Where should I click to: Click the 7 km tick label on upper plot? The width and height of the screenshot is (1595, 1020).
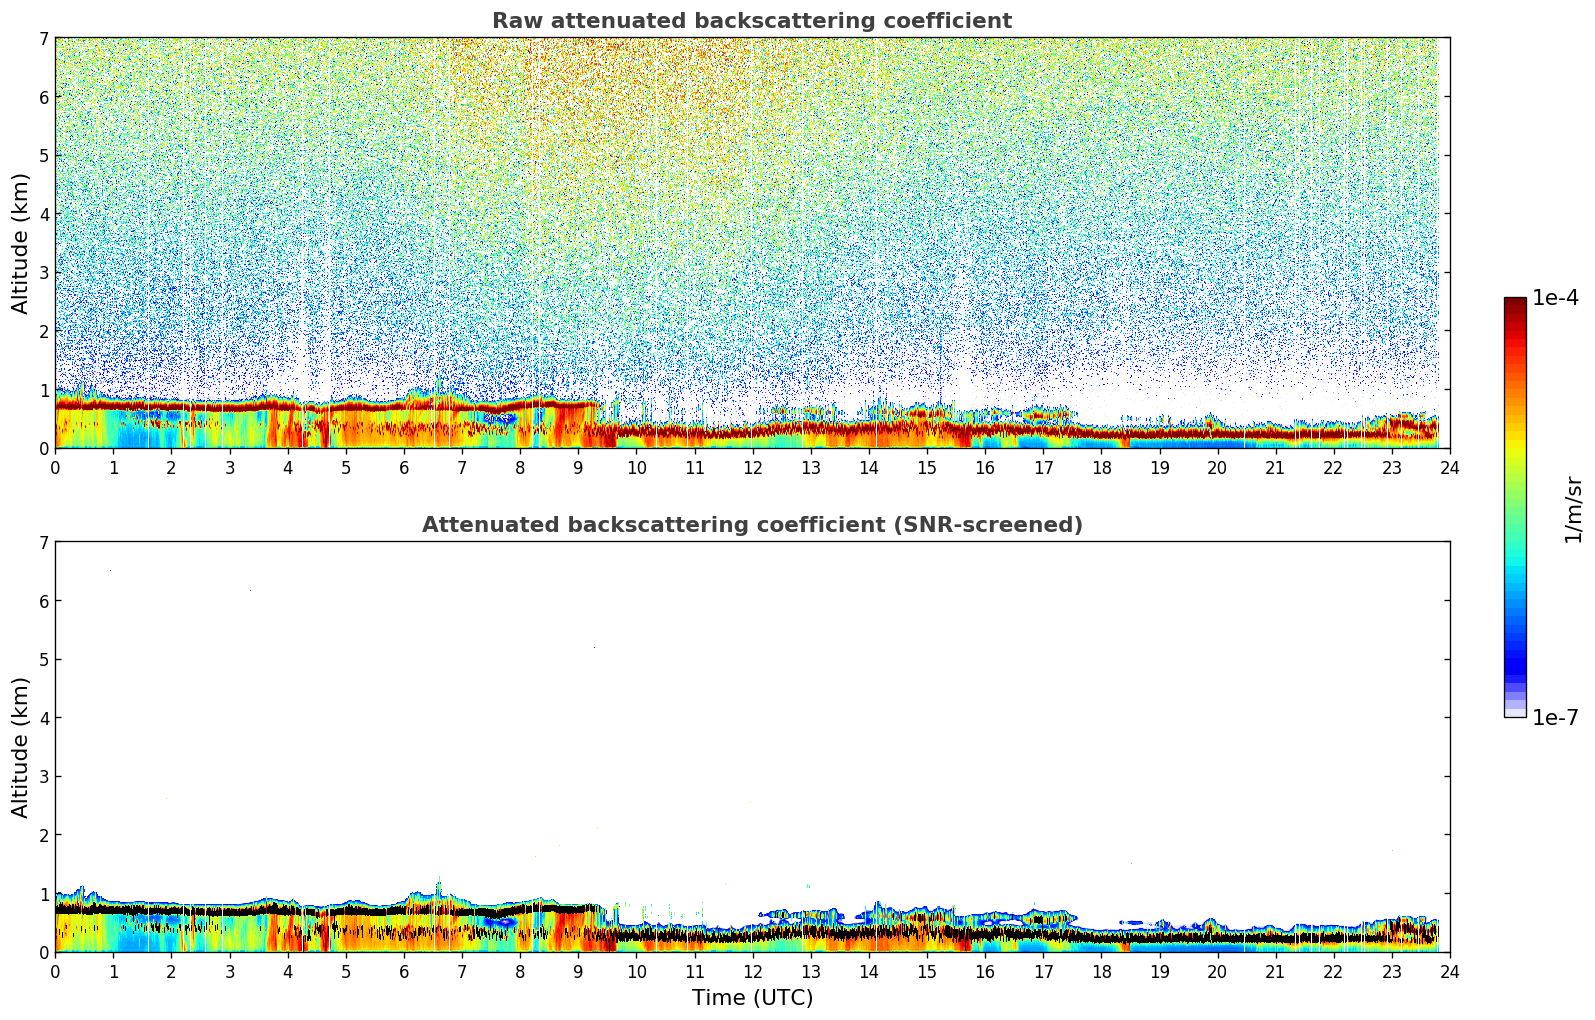pos(43,38)
